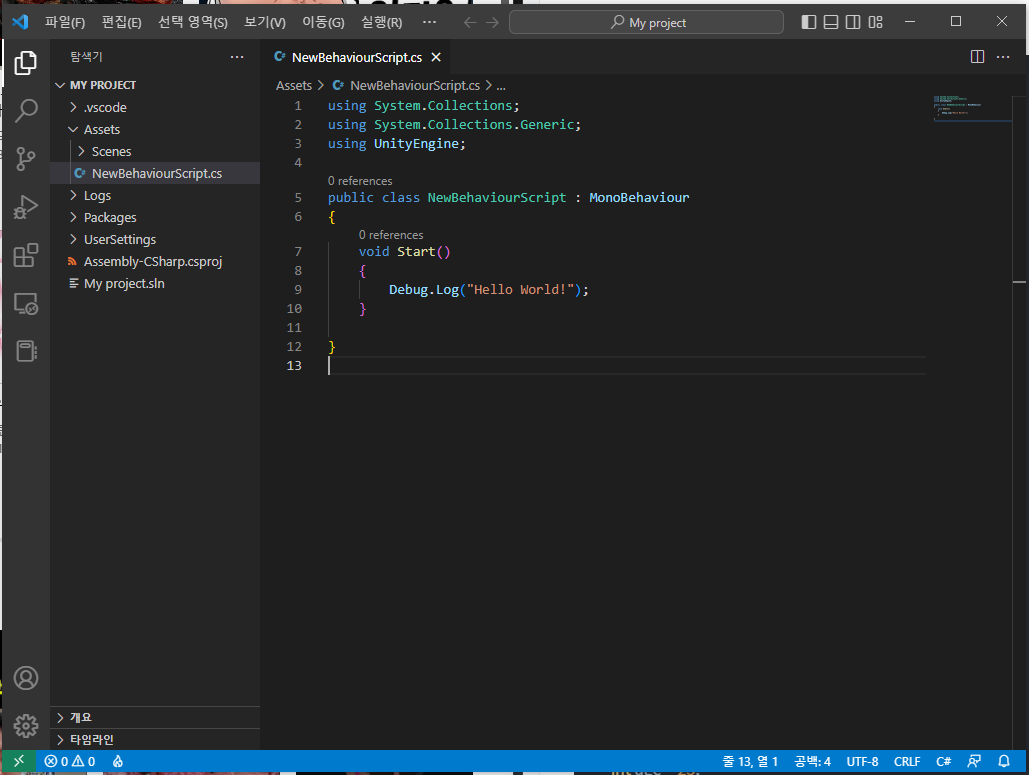Expand the Logs folder
Image resolution: width=1029 pixels, height=775 pixels.
[155, 196]
